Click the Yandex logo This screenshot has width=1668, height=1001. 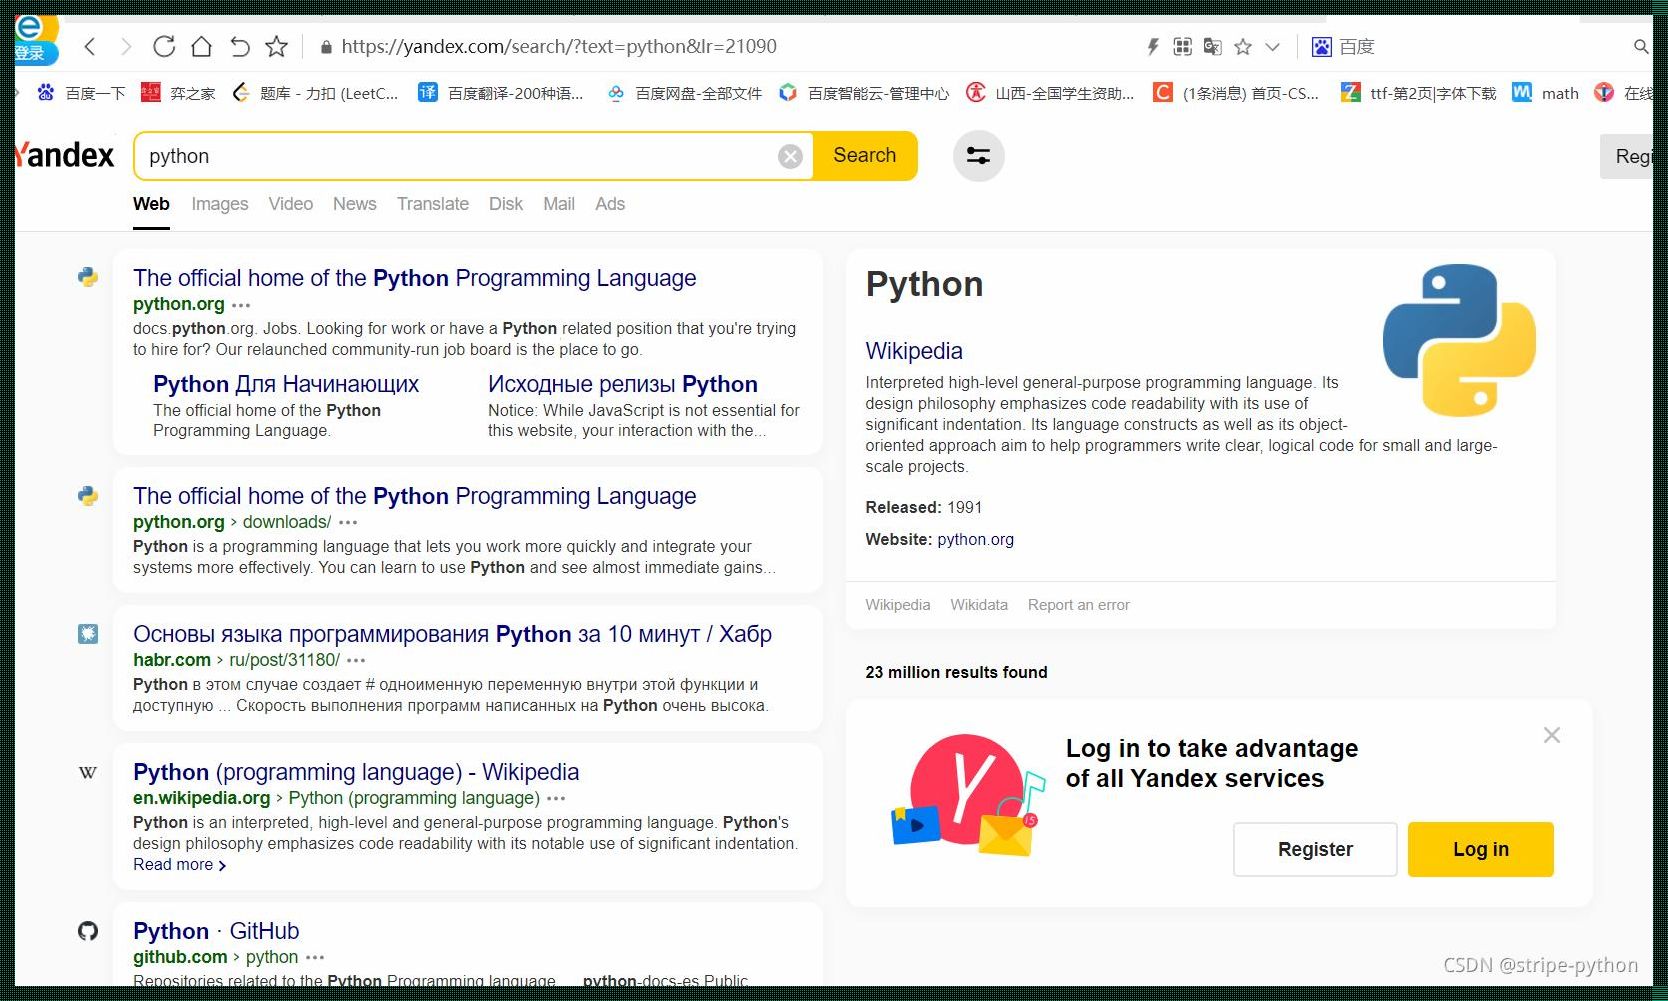(65, 155)
